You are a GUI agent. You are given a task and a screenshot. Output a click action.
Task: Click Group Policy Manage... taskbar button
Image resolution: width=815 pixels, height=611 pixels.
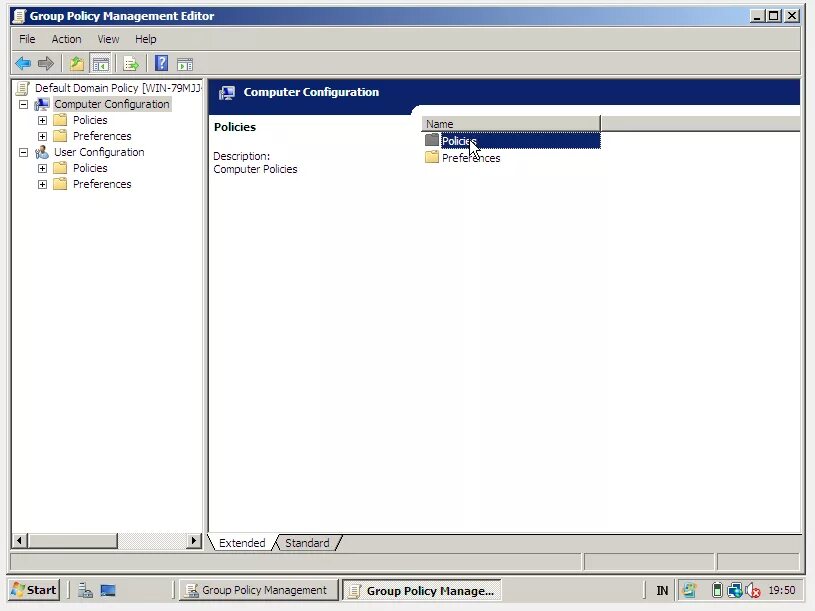coord(422,591)
